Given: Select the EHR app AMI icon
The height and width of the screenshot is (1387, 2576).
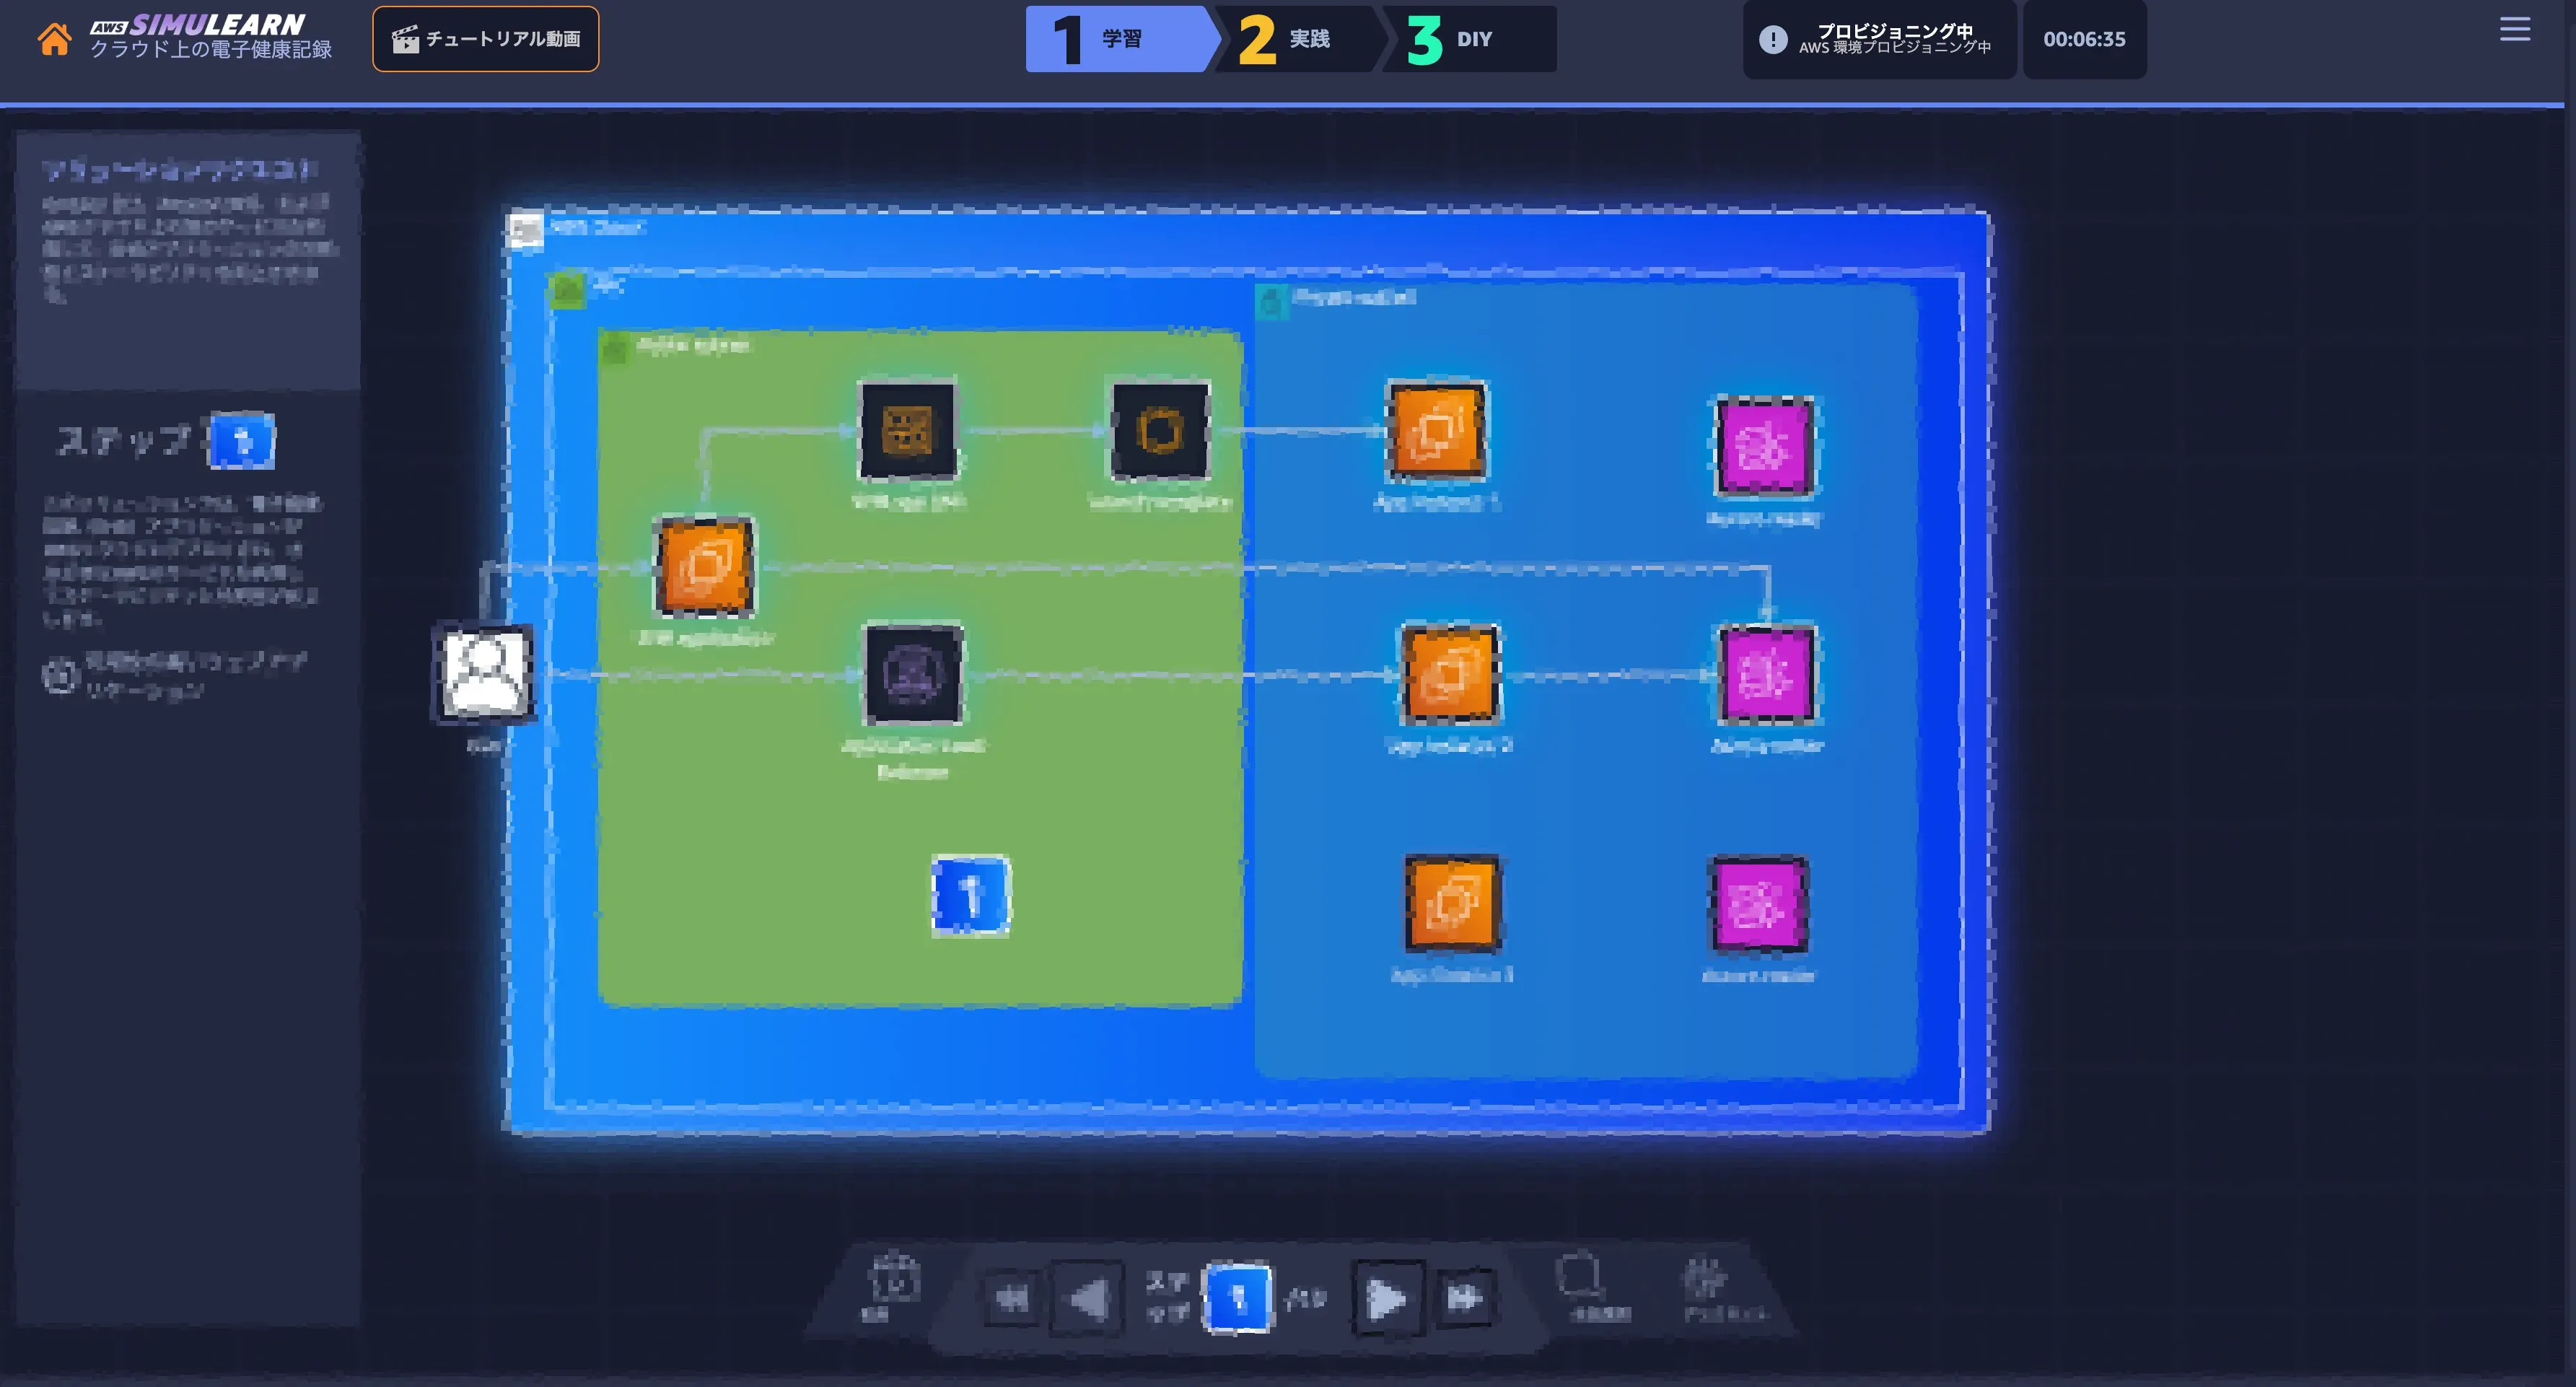Looking at the screenshot, I should [x=908, y=431].
